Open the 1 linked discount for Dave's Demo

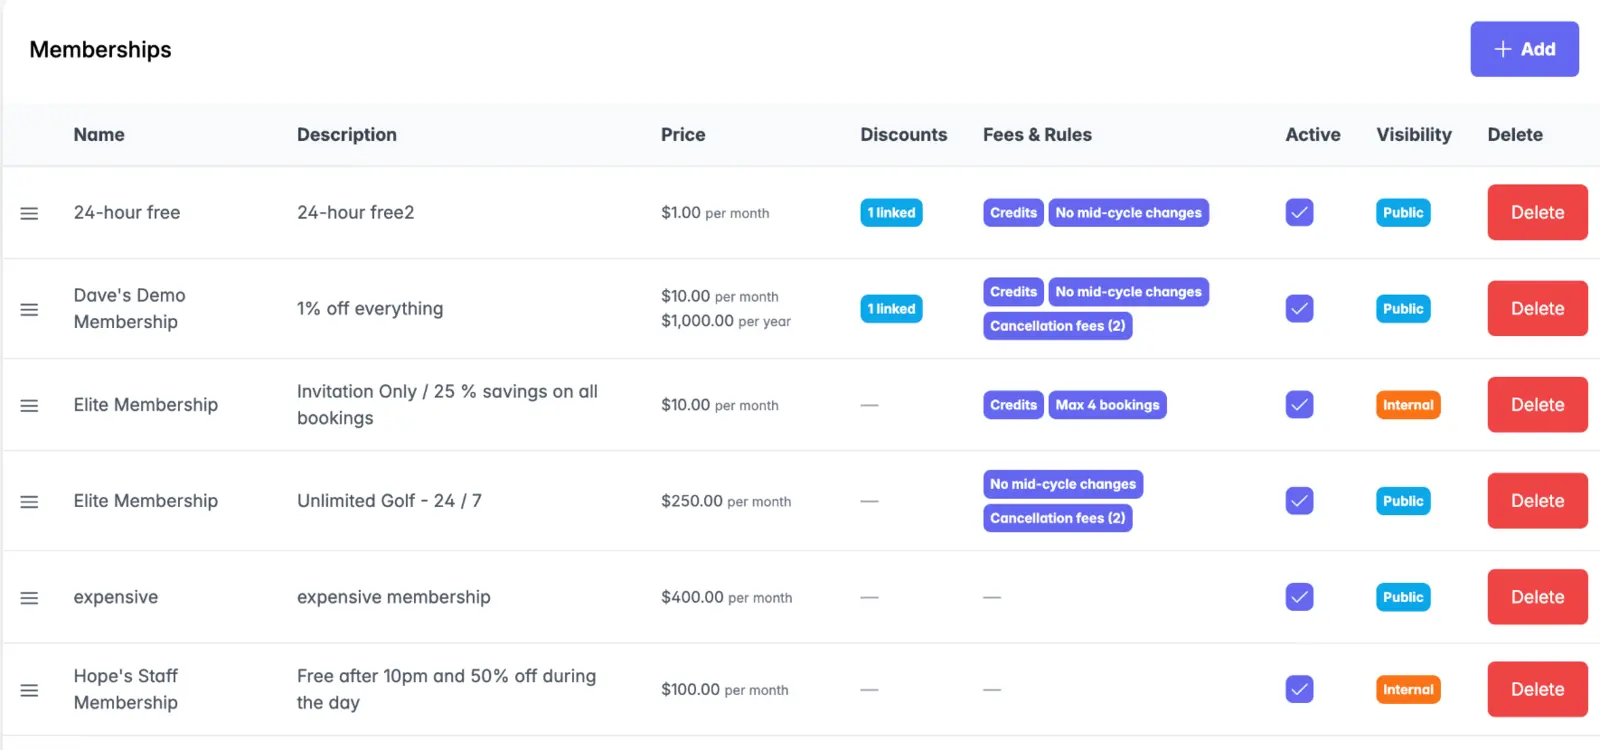tap(891, 309)
